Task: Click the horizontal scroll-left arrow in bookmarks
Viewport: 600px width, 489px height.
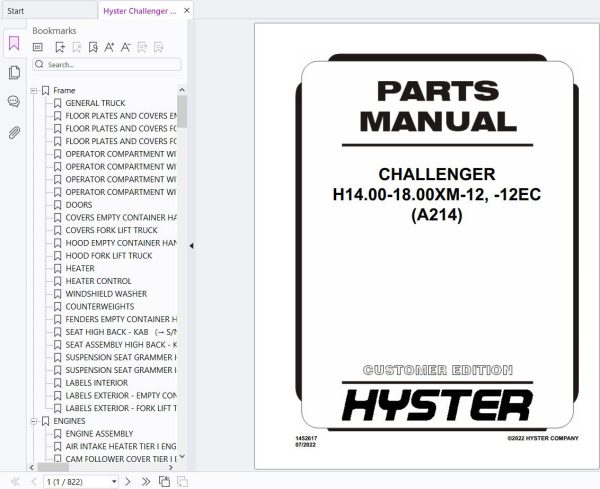Action: (x=32, y=467)
